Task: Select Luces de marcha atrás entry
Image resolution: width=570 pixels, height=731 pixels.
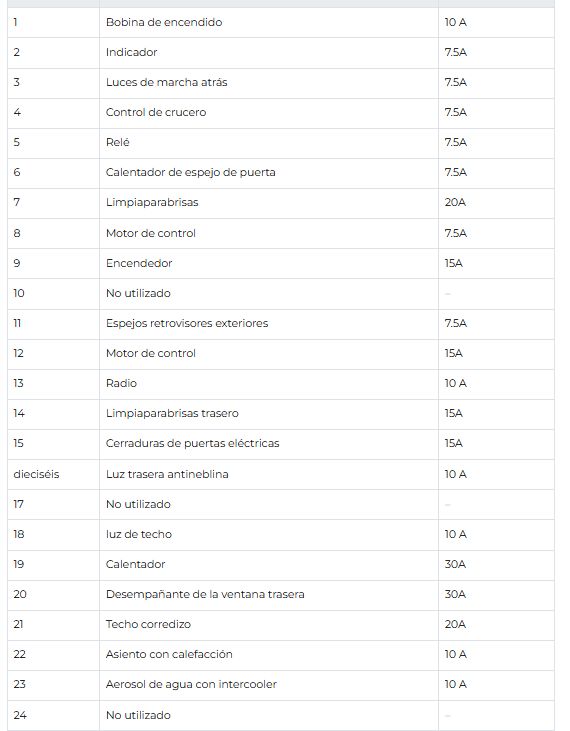Action: tap(166, 83)
